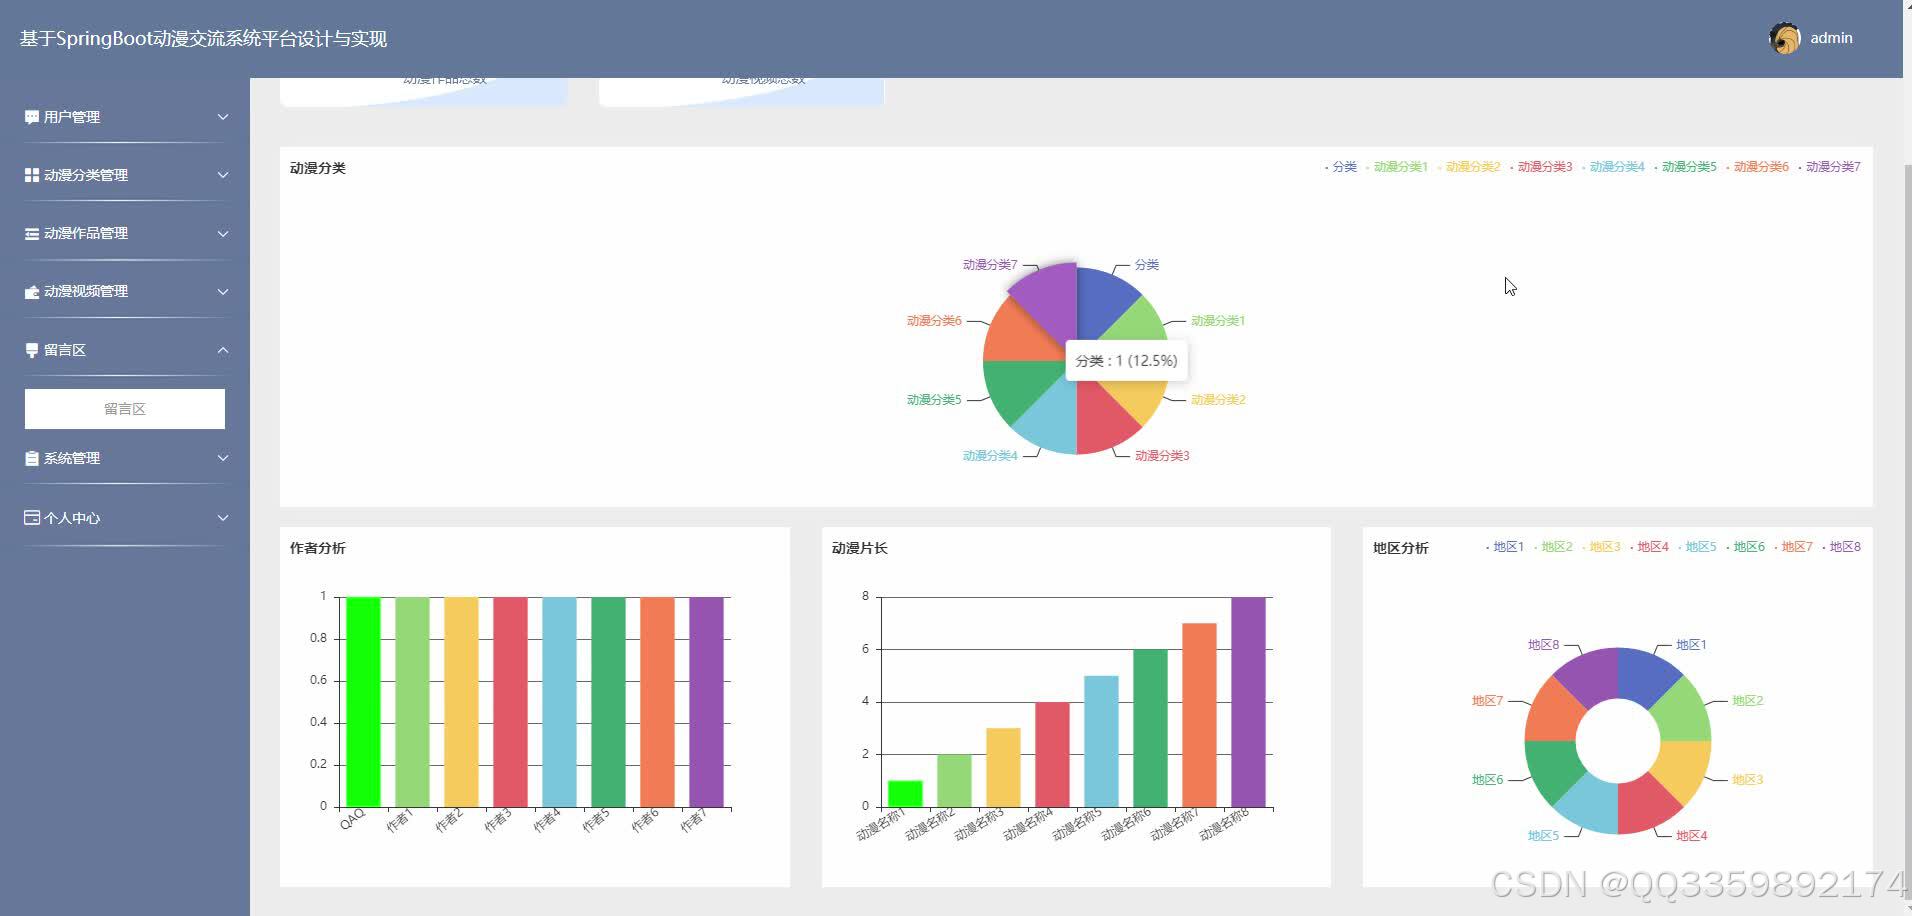Click the 动漫分类 chart title

(318, 168)
